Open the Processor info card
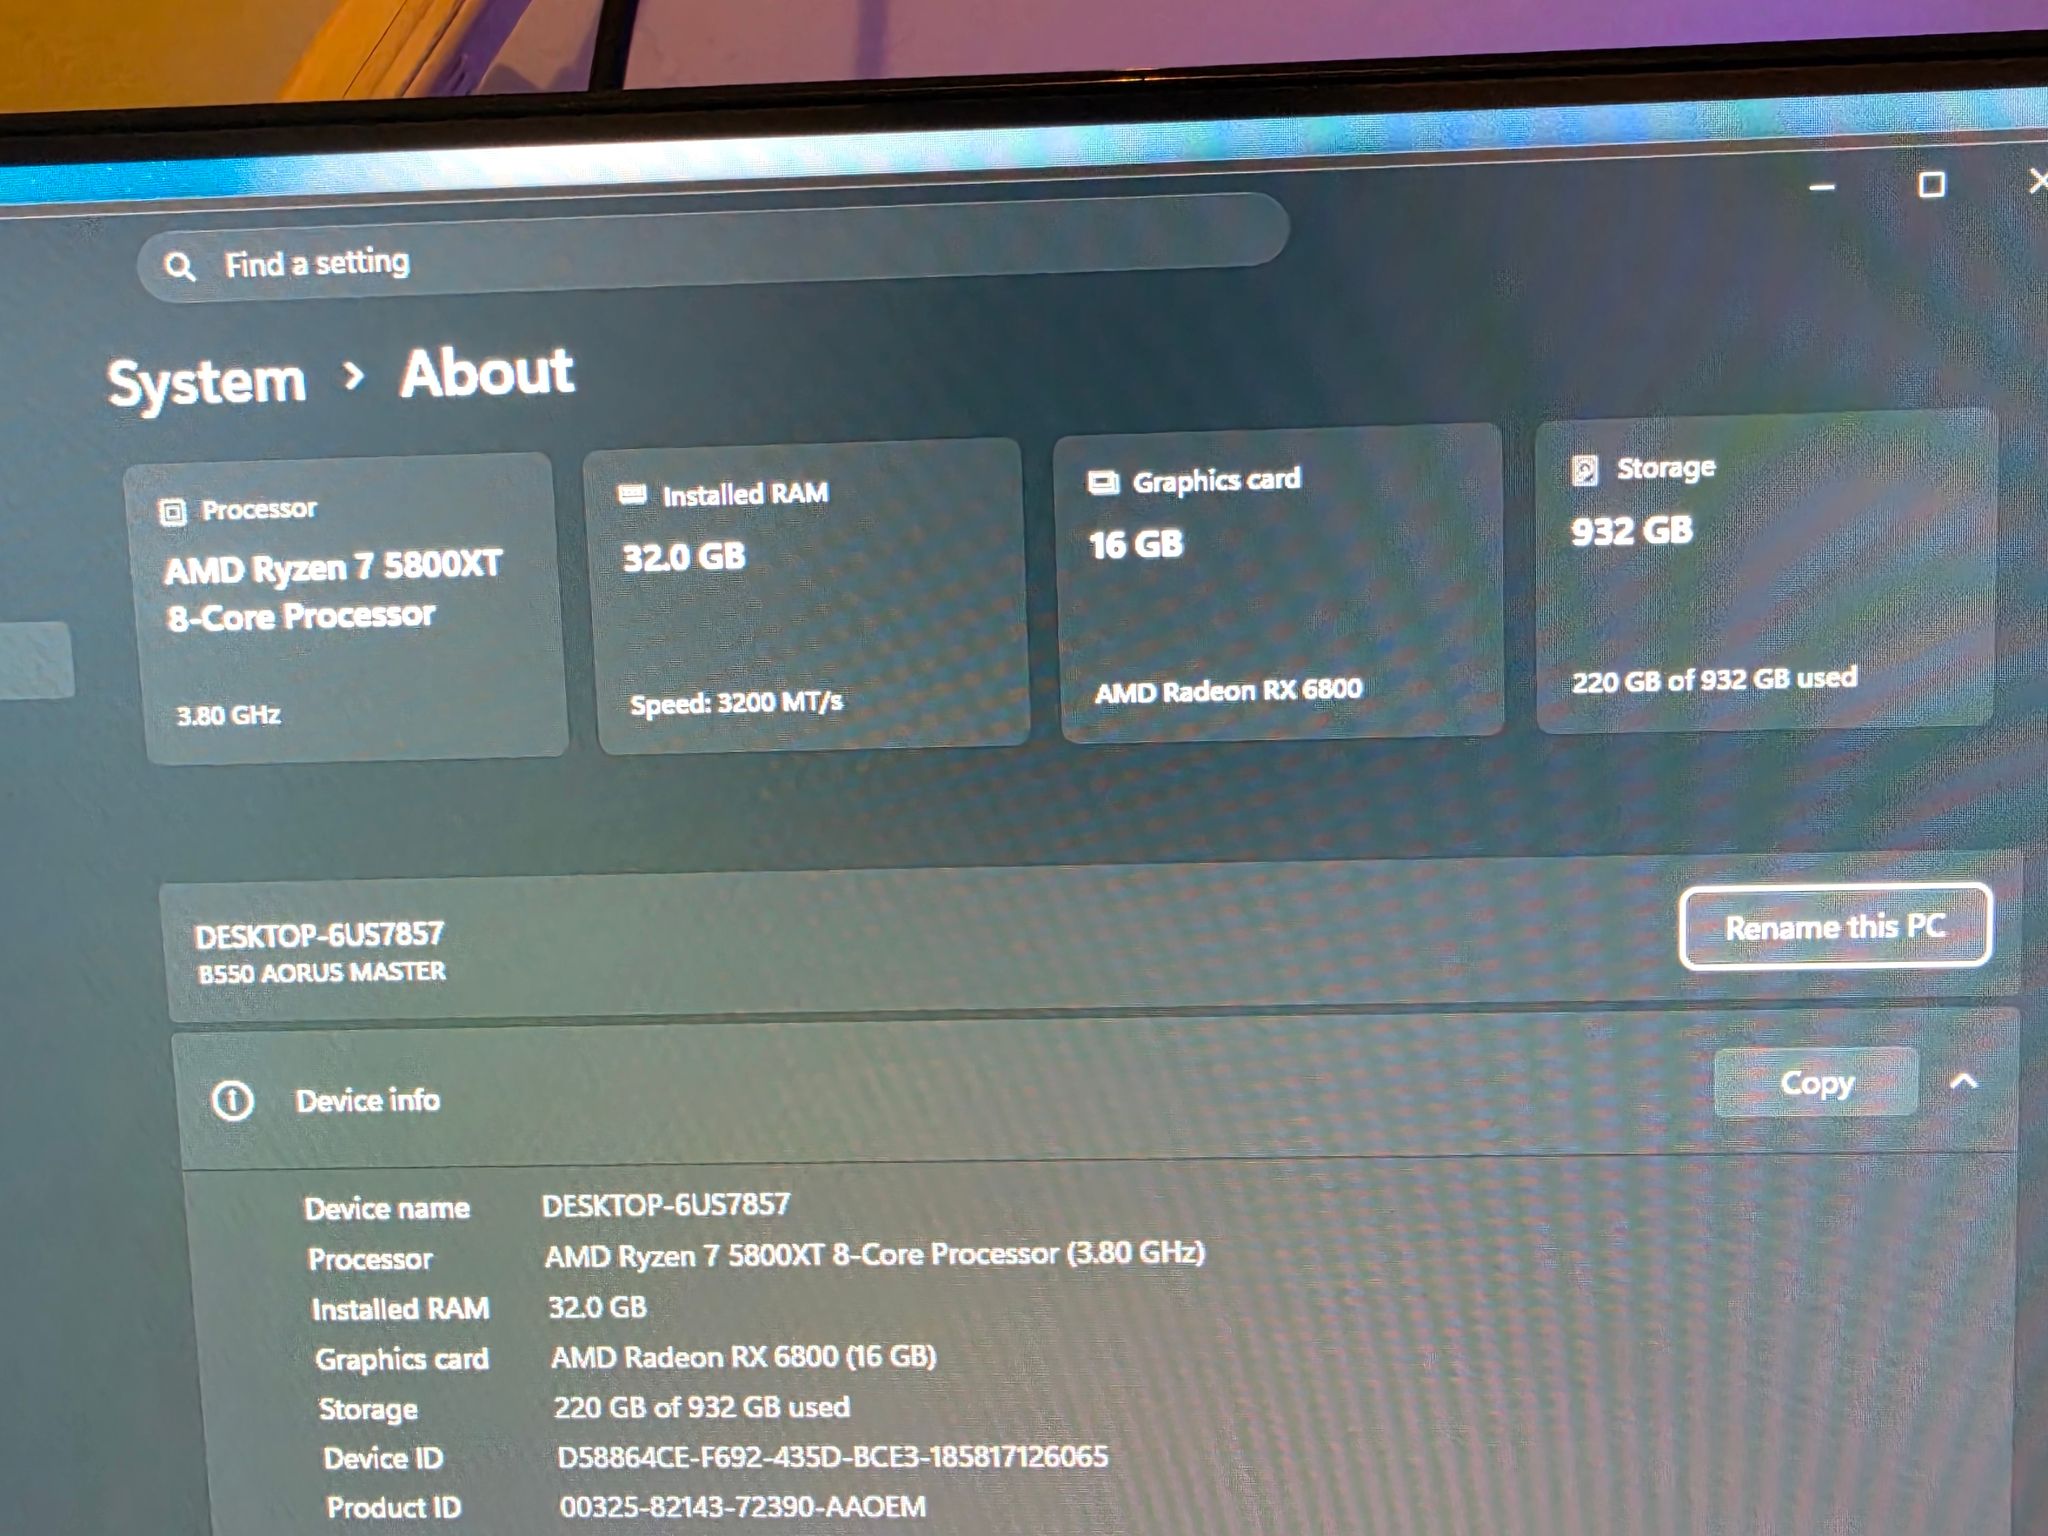The width and height of the screenshot is (2048, 1536). tap(346, 609)
